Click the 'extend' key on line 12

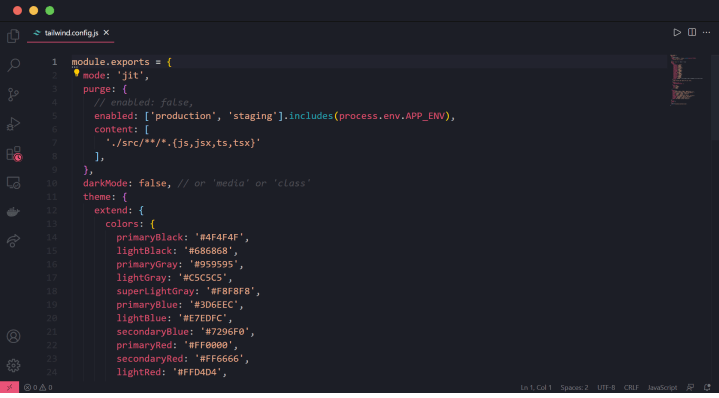coord(111,210)
